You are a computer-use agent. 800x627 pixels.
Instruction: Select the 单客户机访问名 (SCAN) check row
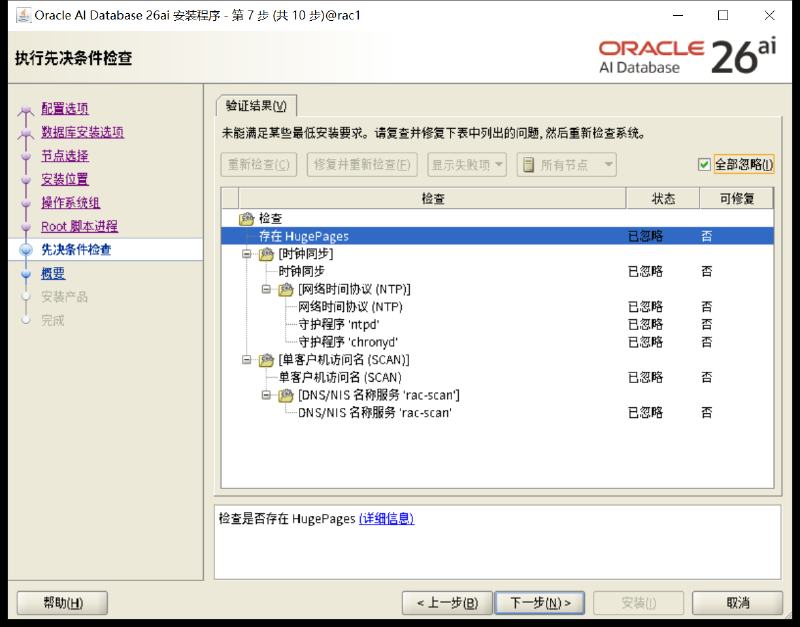[497, 378]
